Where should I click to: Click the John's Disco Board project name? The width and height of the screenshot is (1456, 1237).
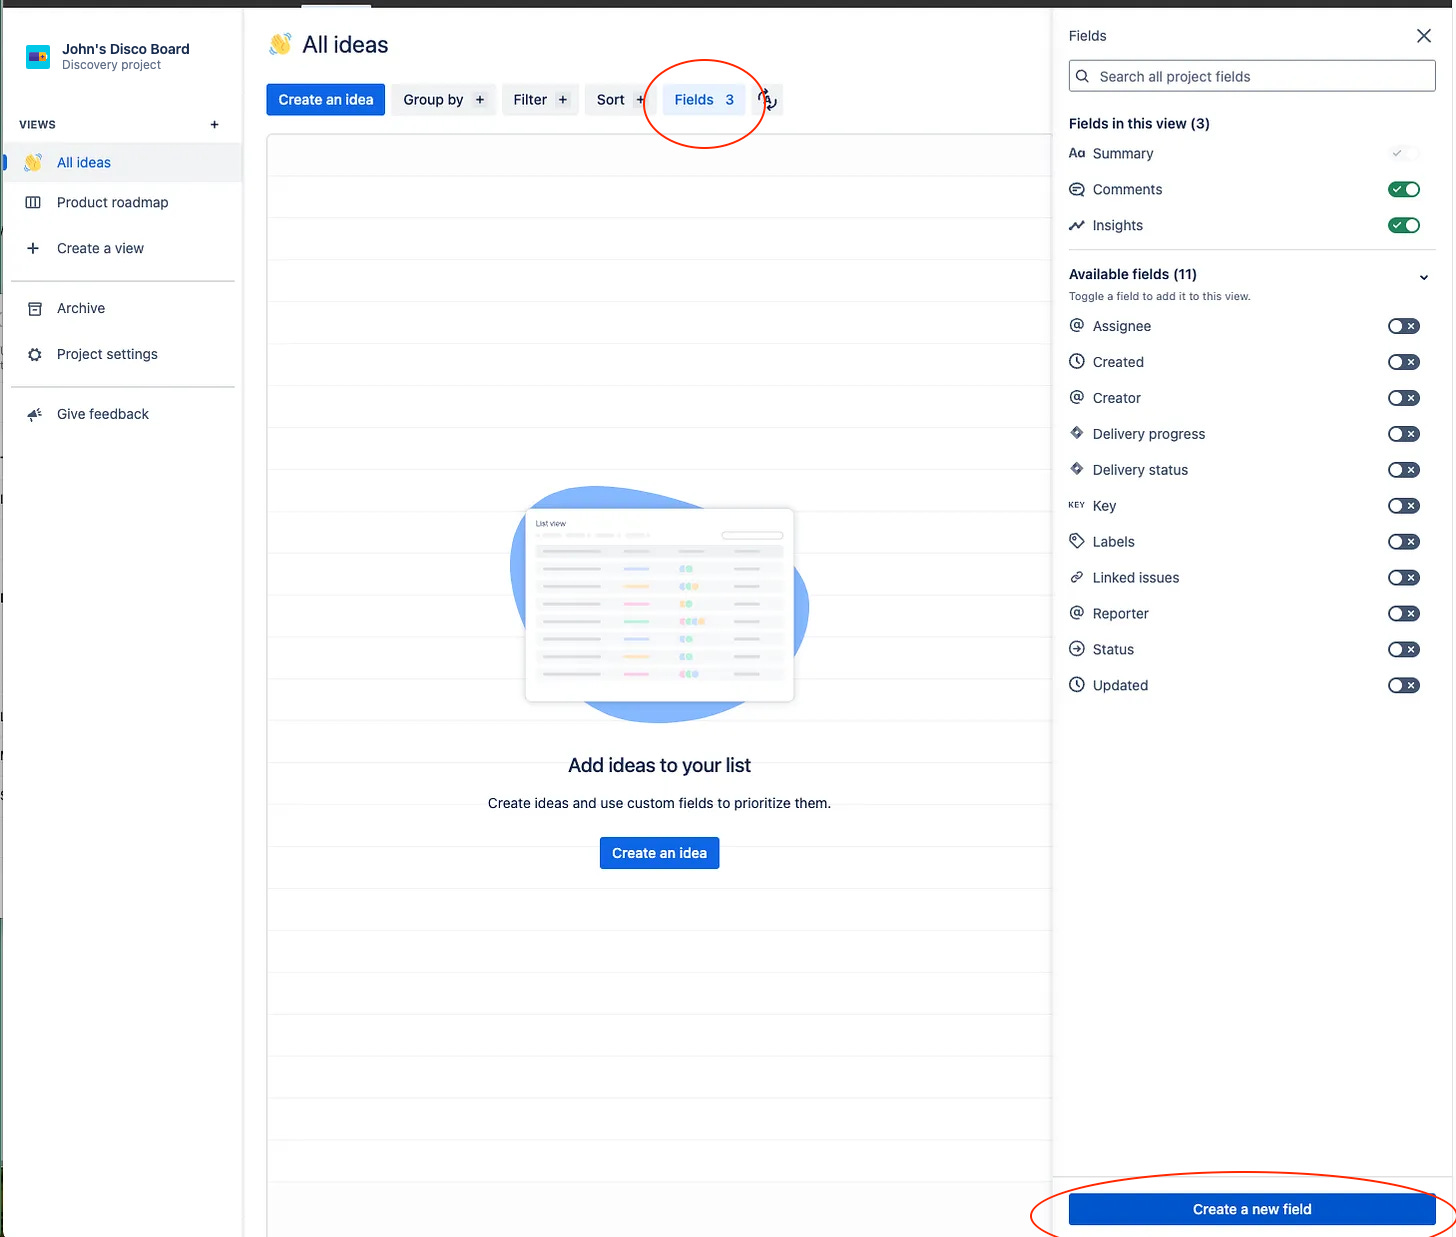[126, 49]
